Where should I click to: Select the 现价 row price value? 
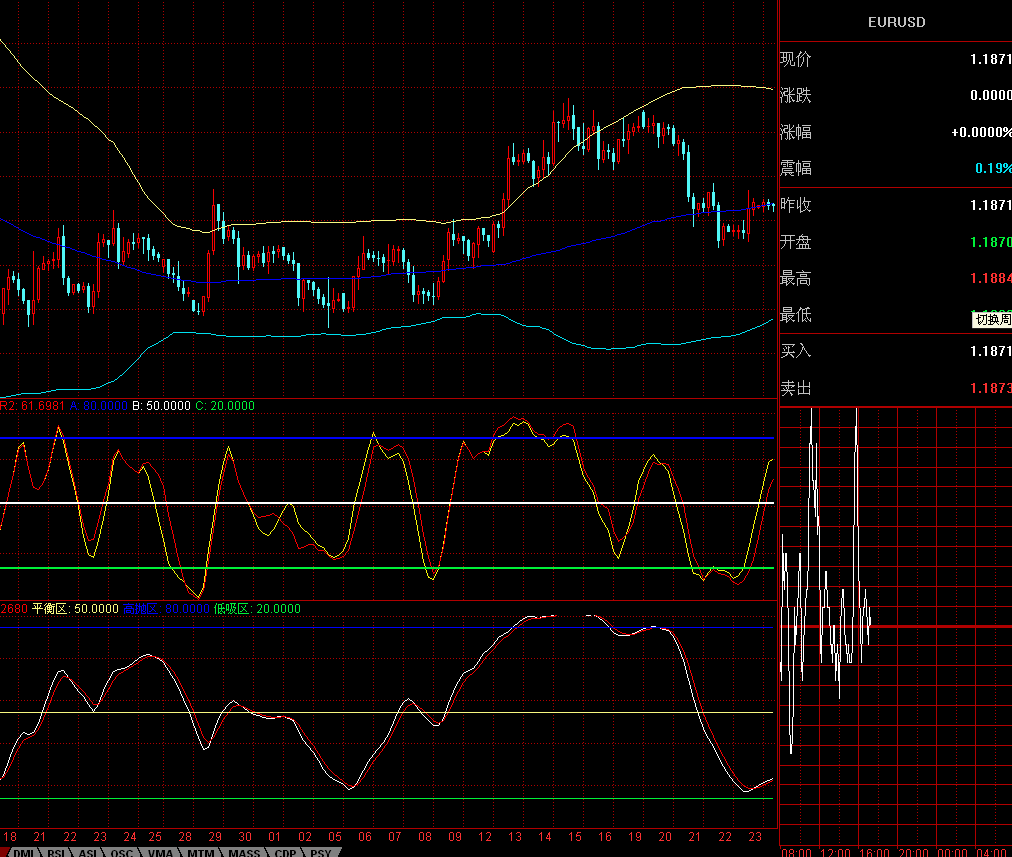coord(991,59)
